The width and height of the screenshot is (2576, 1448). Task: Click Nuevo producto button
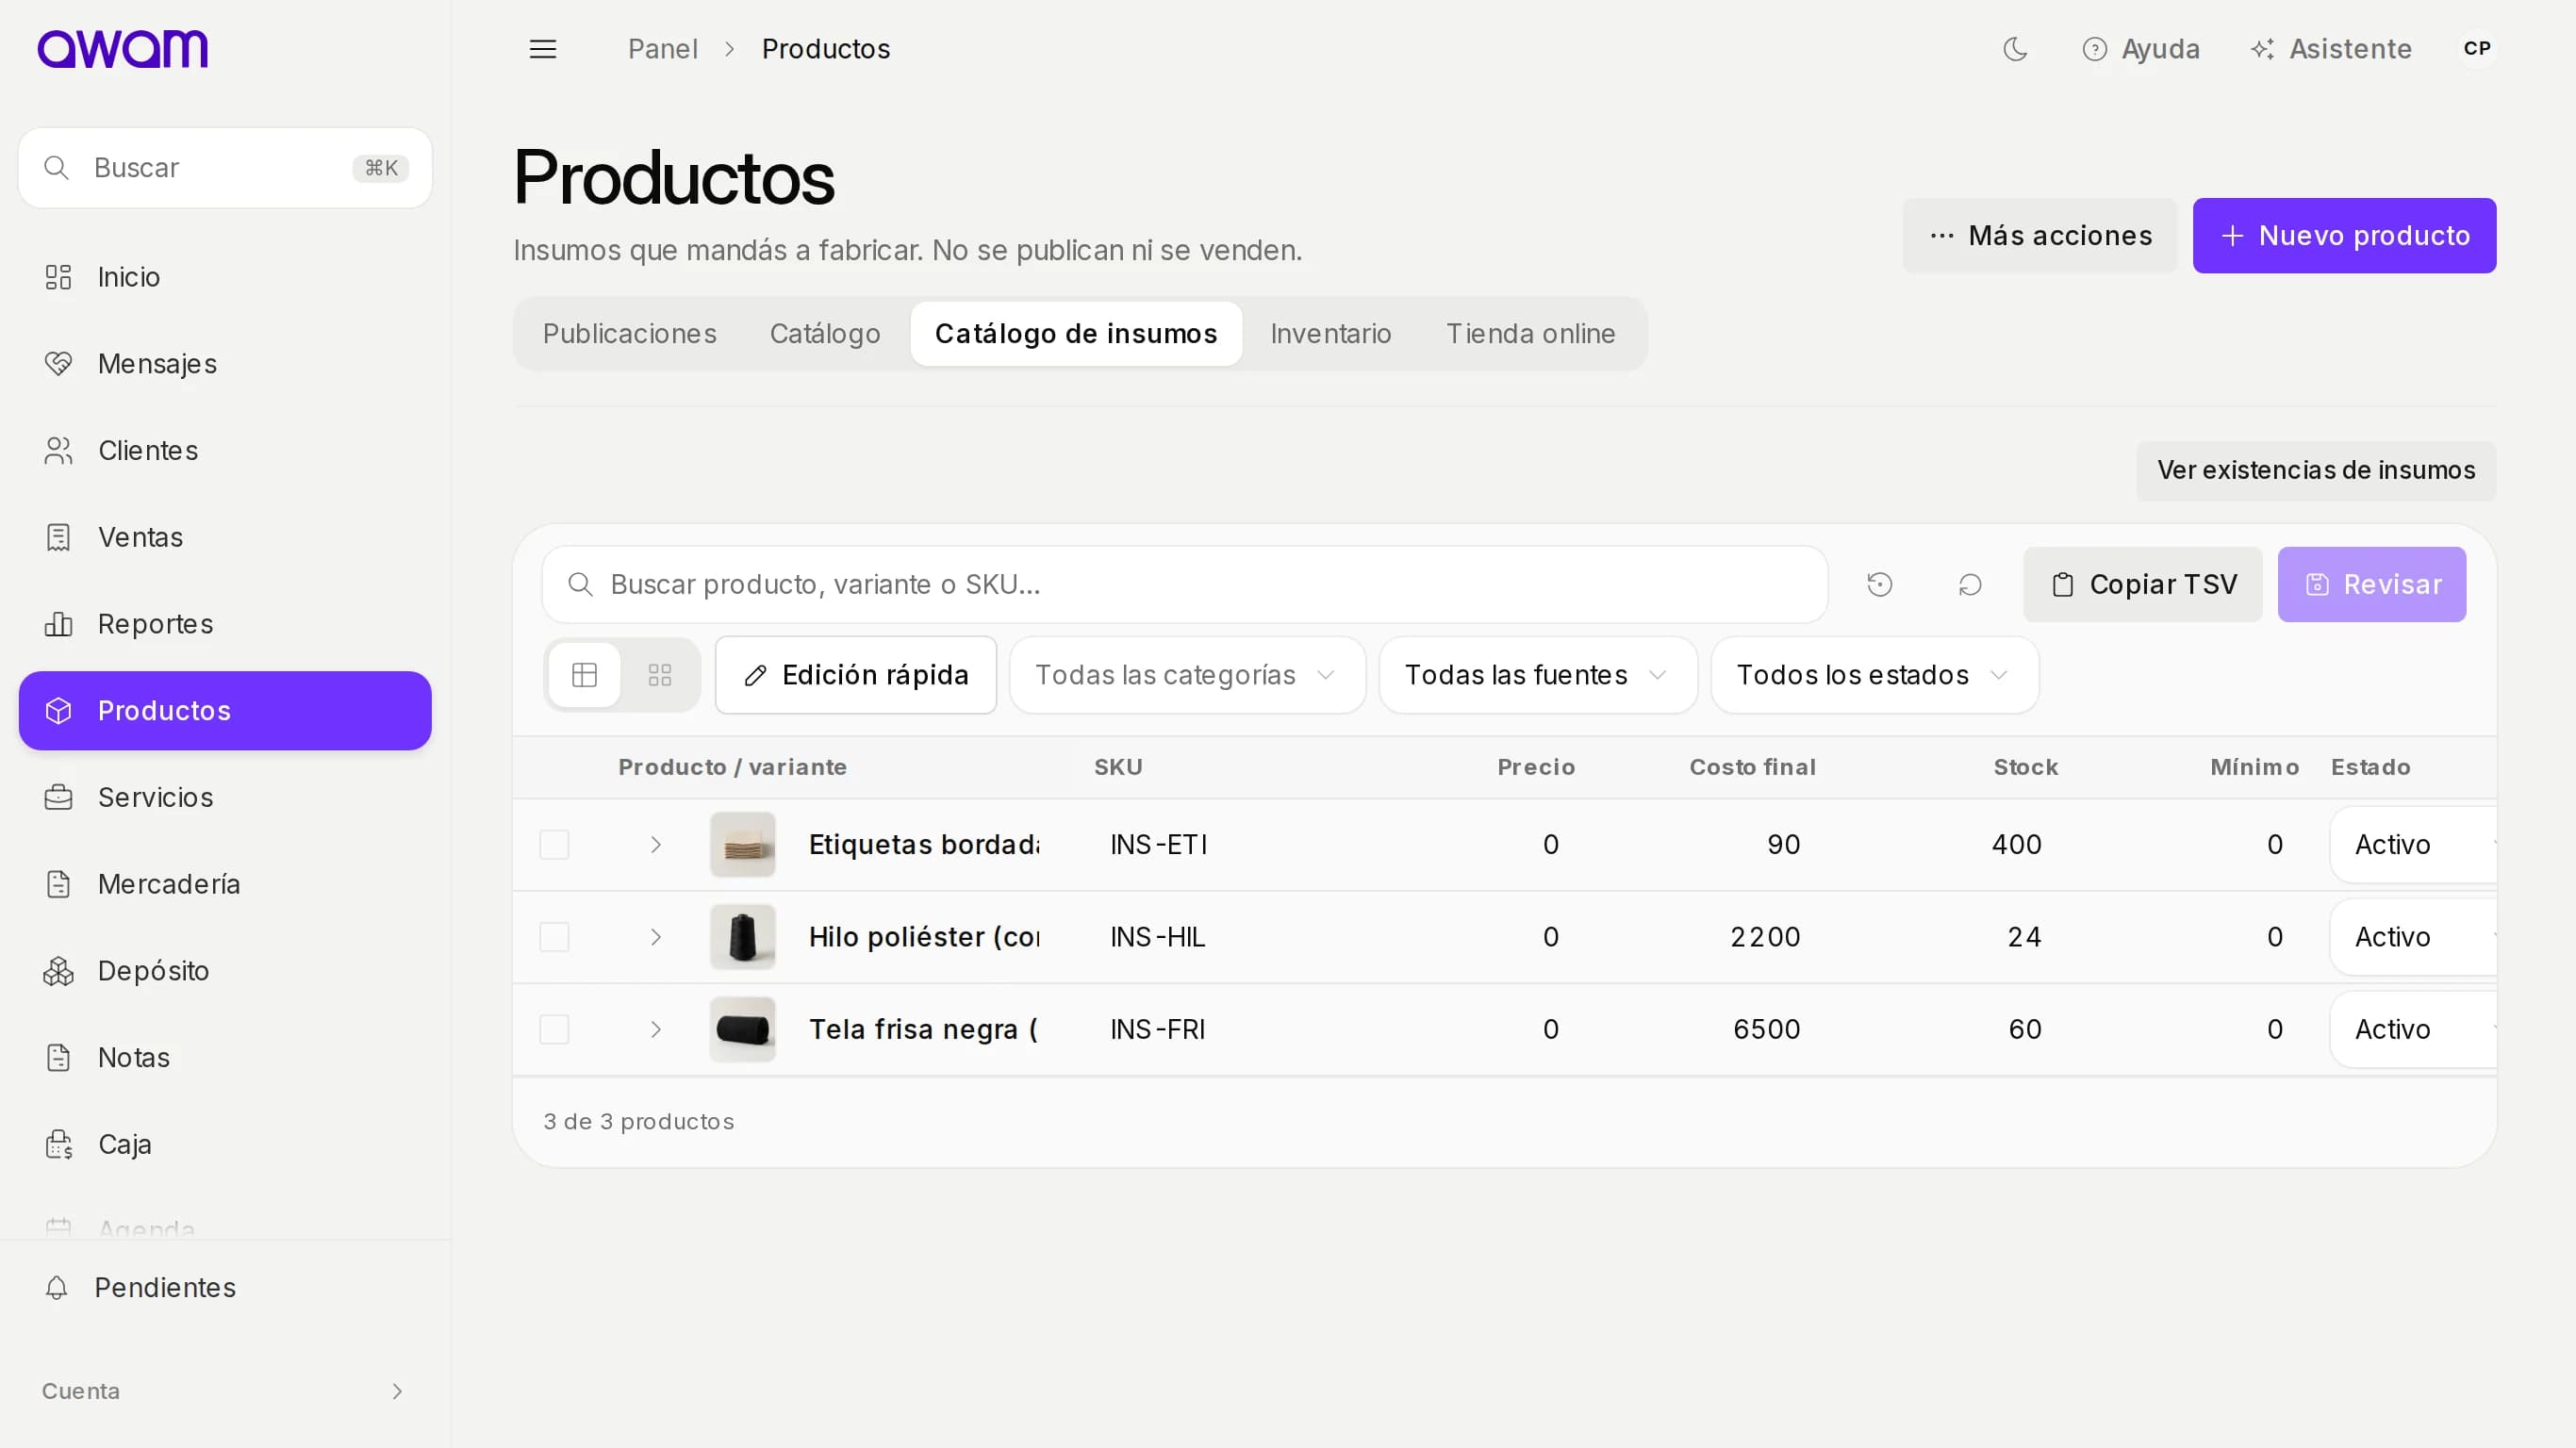[2344, 236]
